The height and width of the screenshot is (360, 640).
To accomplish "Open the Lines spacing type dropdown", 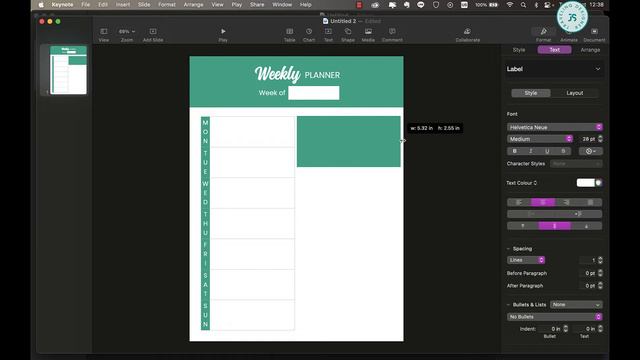I will (x=526, y=260).
